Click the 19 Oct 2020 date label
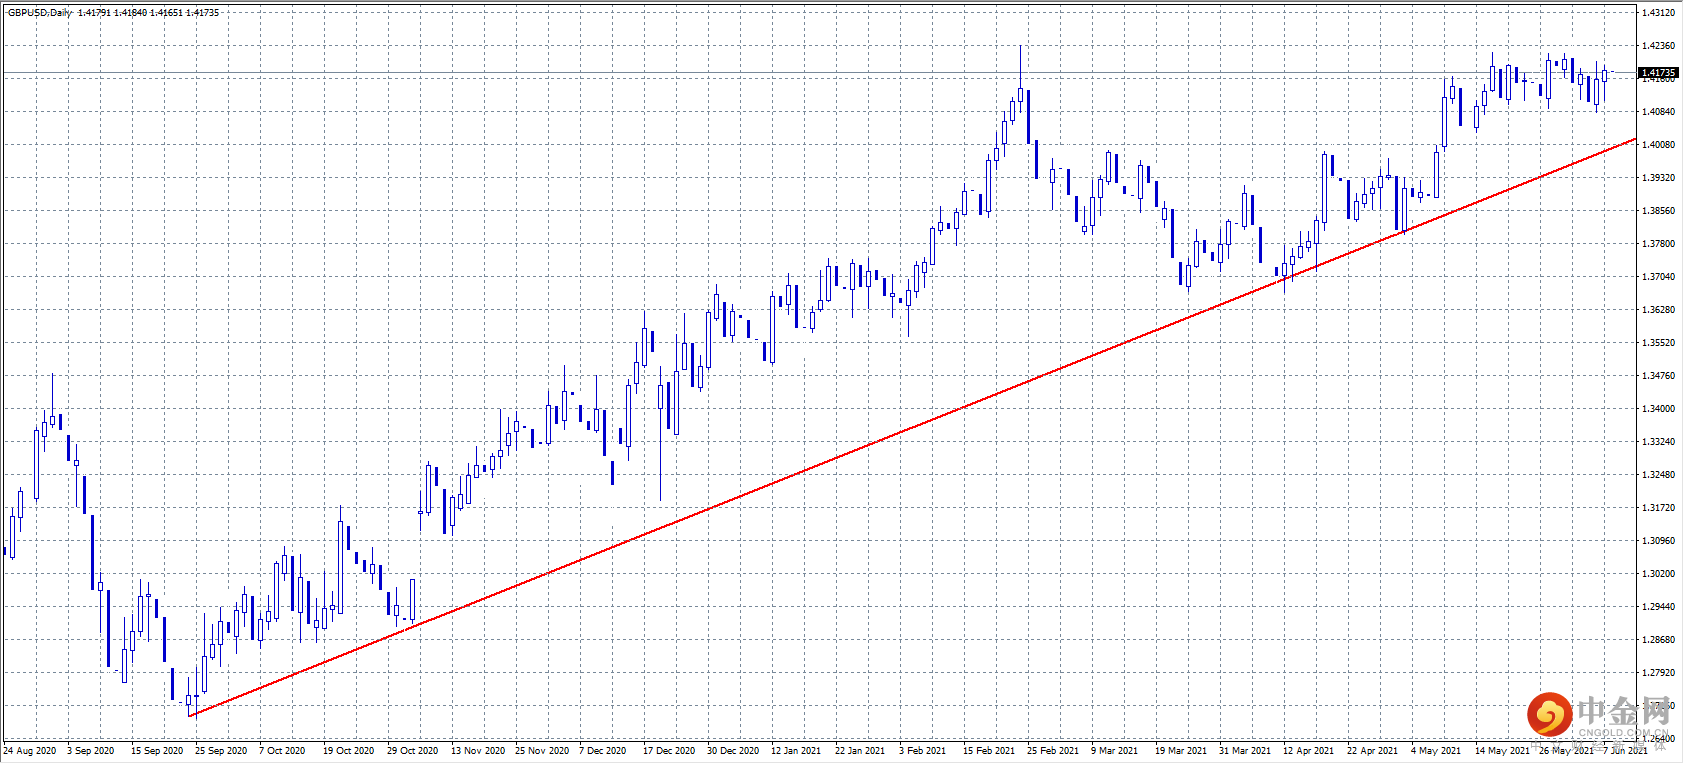The width and height of the screenshot is (1684, 764). click(349, 751)
